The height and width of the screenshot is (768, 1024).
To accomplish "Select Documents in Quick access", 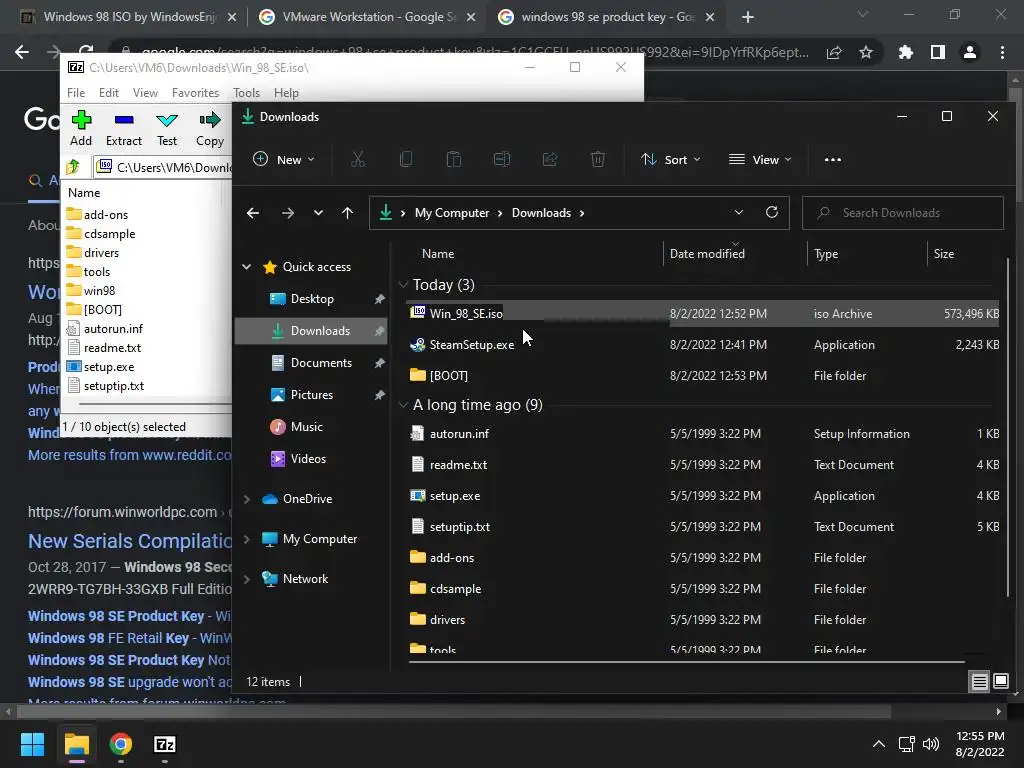I will click(x=311, y=362).
